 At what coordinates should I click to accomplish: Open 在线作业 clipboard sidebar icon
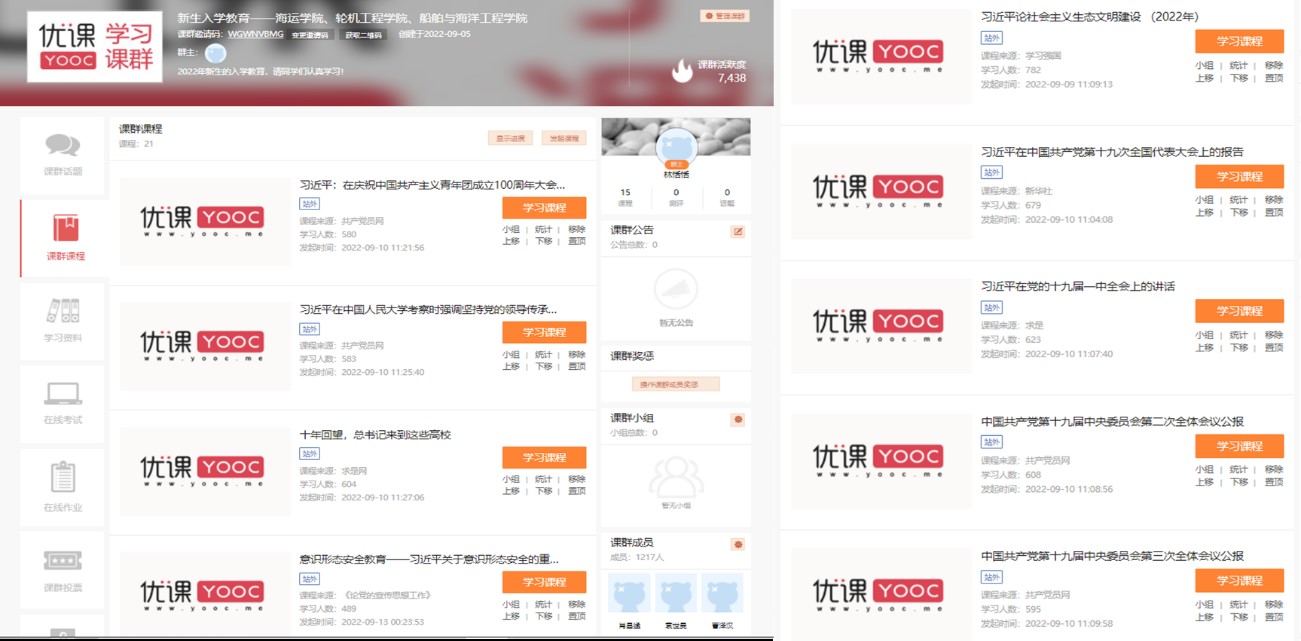62,478
